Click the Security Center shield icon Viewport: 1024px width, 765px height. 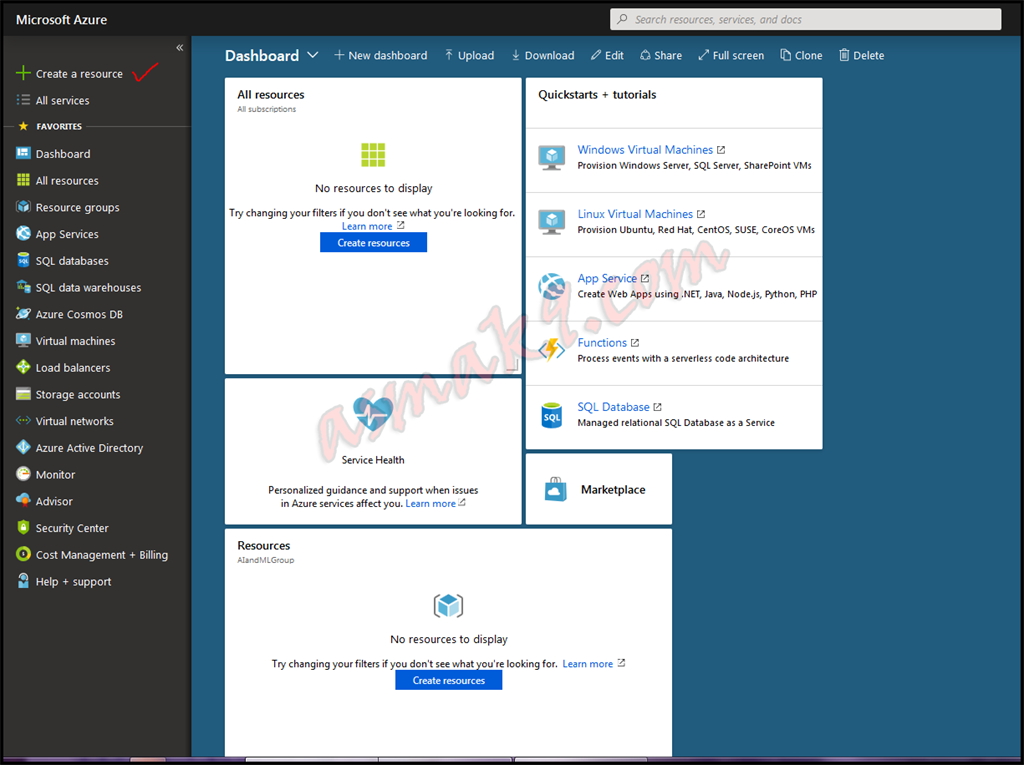[24, 527]
